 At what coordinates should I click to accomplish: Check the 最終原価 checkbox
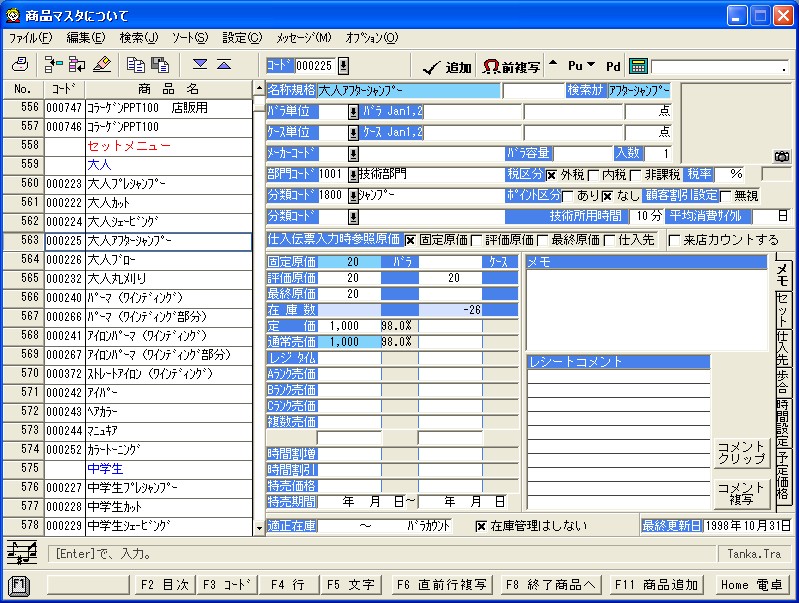542,240
